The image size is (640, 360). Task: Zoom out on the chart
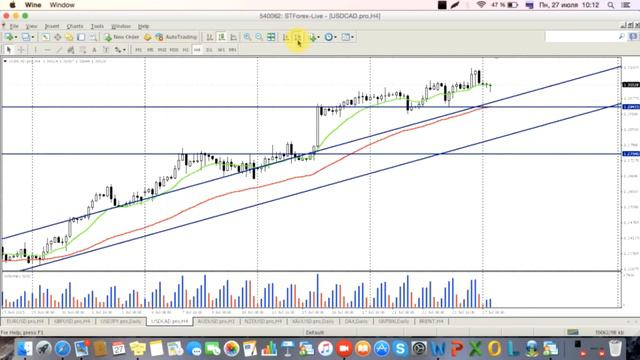click(x=259, y=37)
